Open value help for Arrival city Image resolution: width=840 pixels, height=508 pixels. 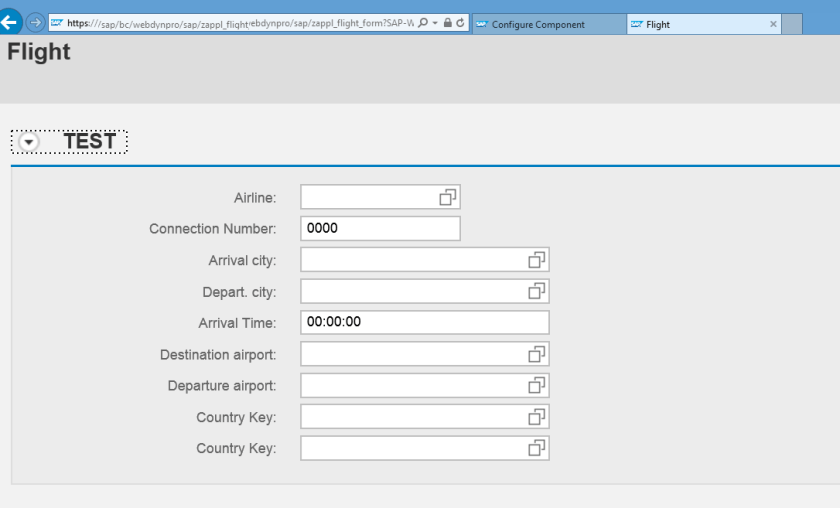[x=537, y=260]
